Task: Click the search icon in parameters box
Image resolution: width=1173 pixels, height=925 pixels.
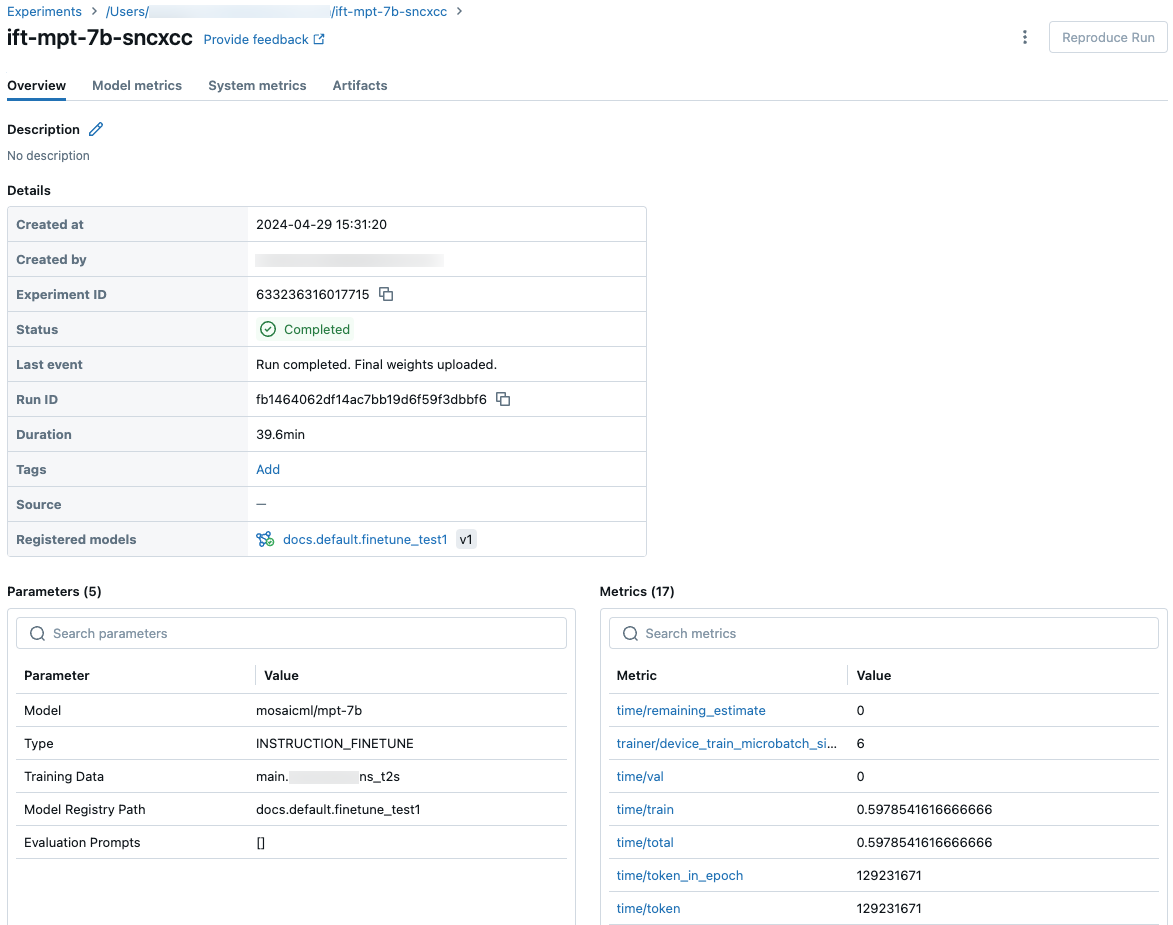Action: pos(38,634)
